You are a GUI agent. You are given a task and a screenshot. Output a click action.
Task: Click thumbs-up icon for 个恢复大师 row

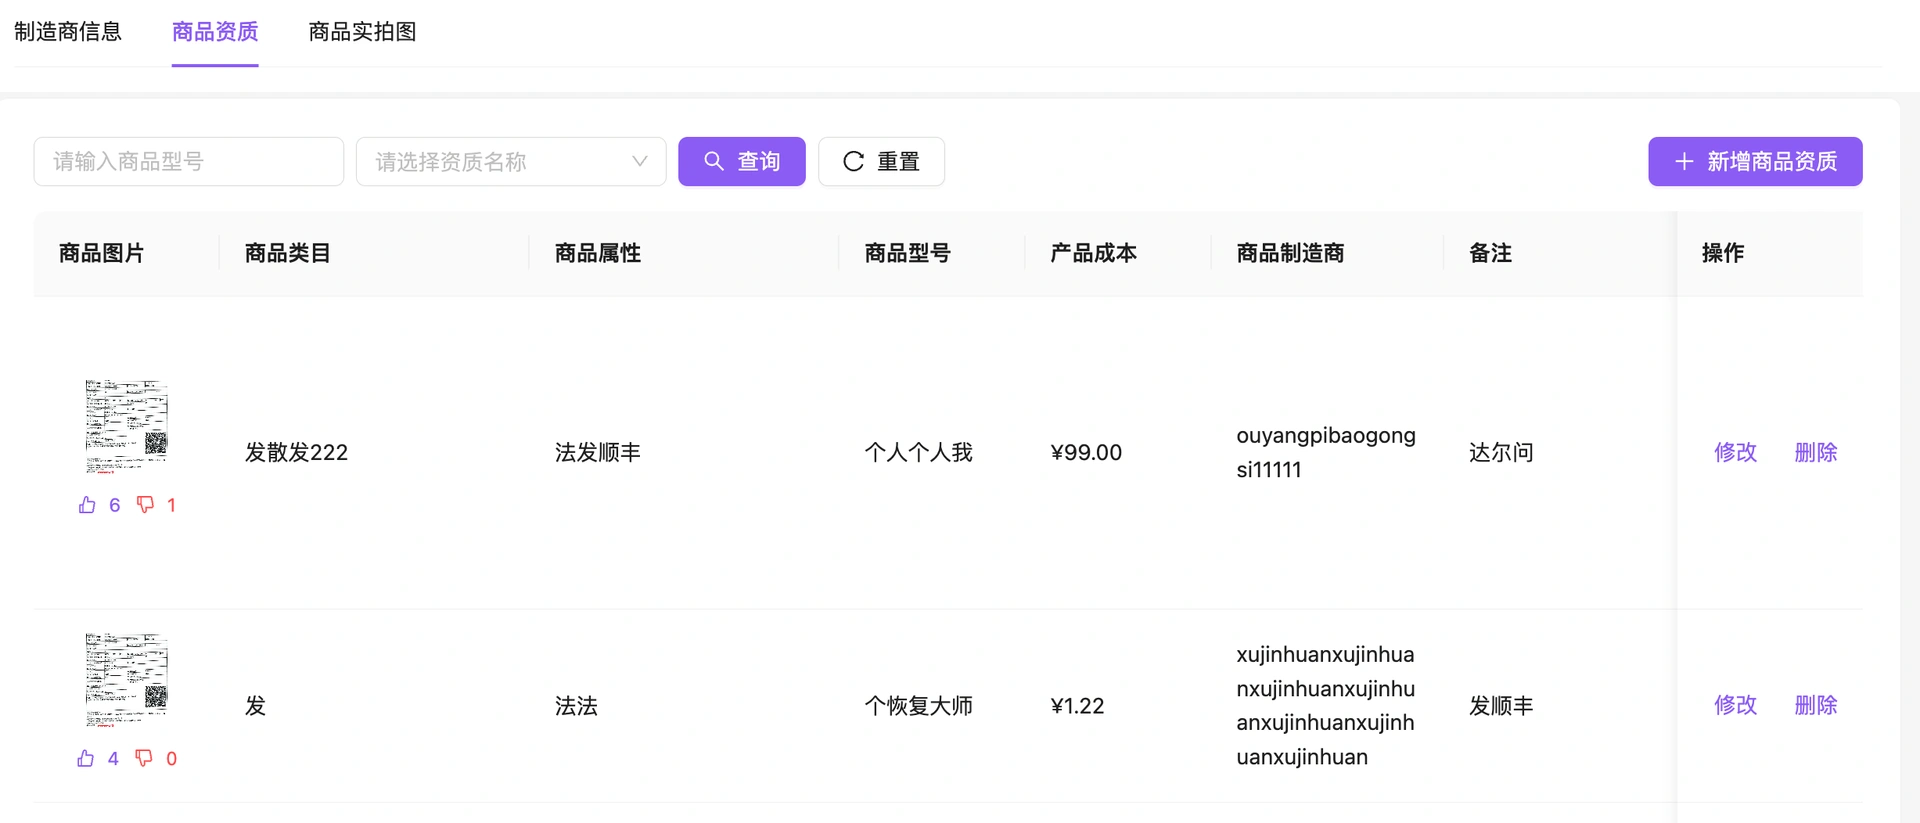pyautogui.click(x=86, y=759)
